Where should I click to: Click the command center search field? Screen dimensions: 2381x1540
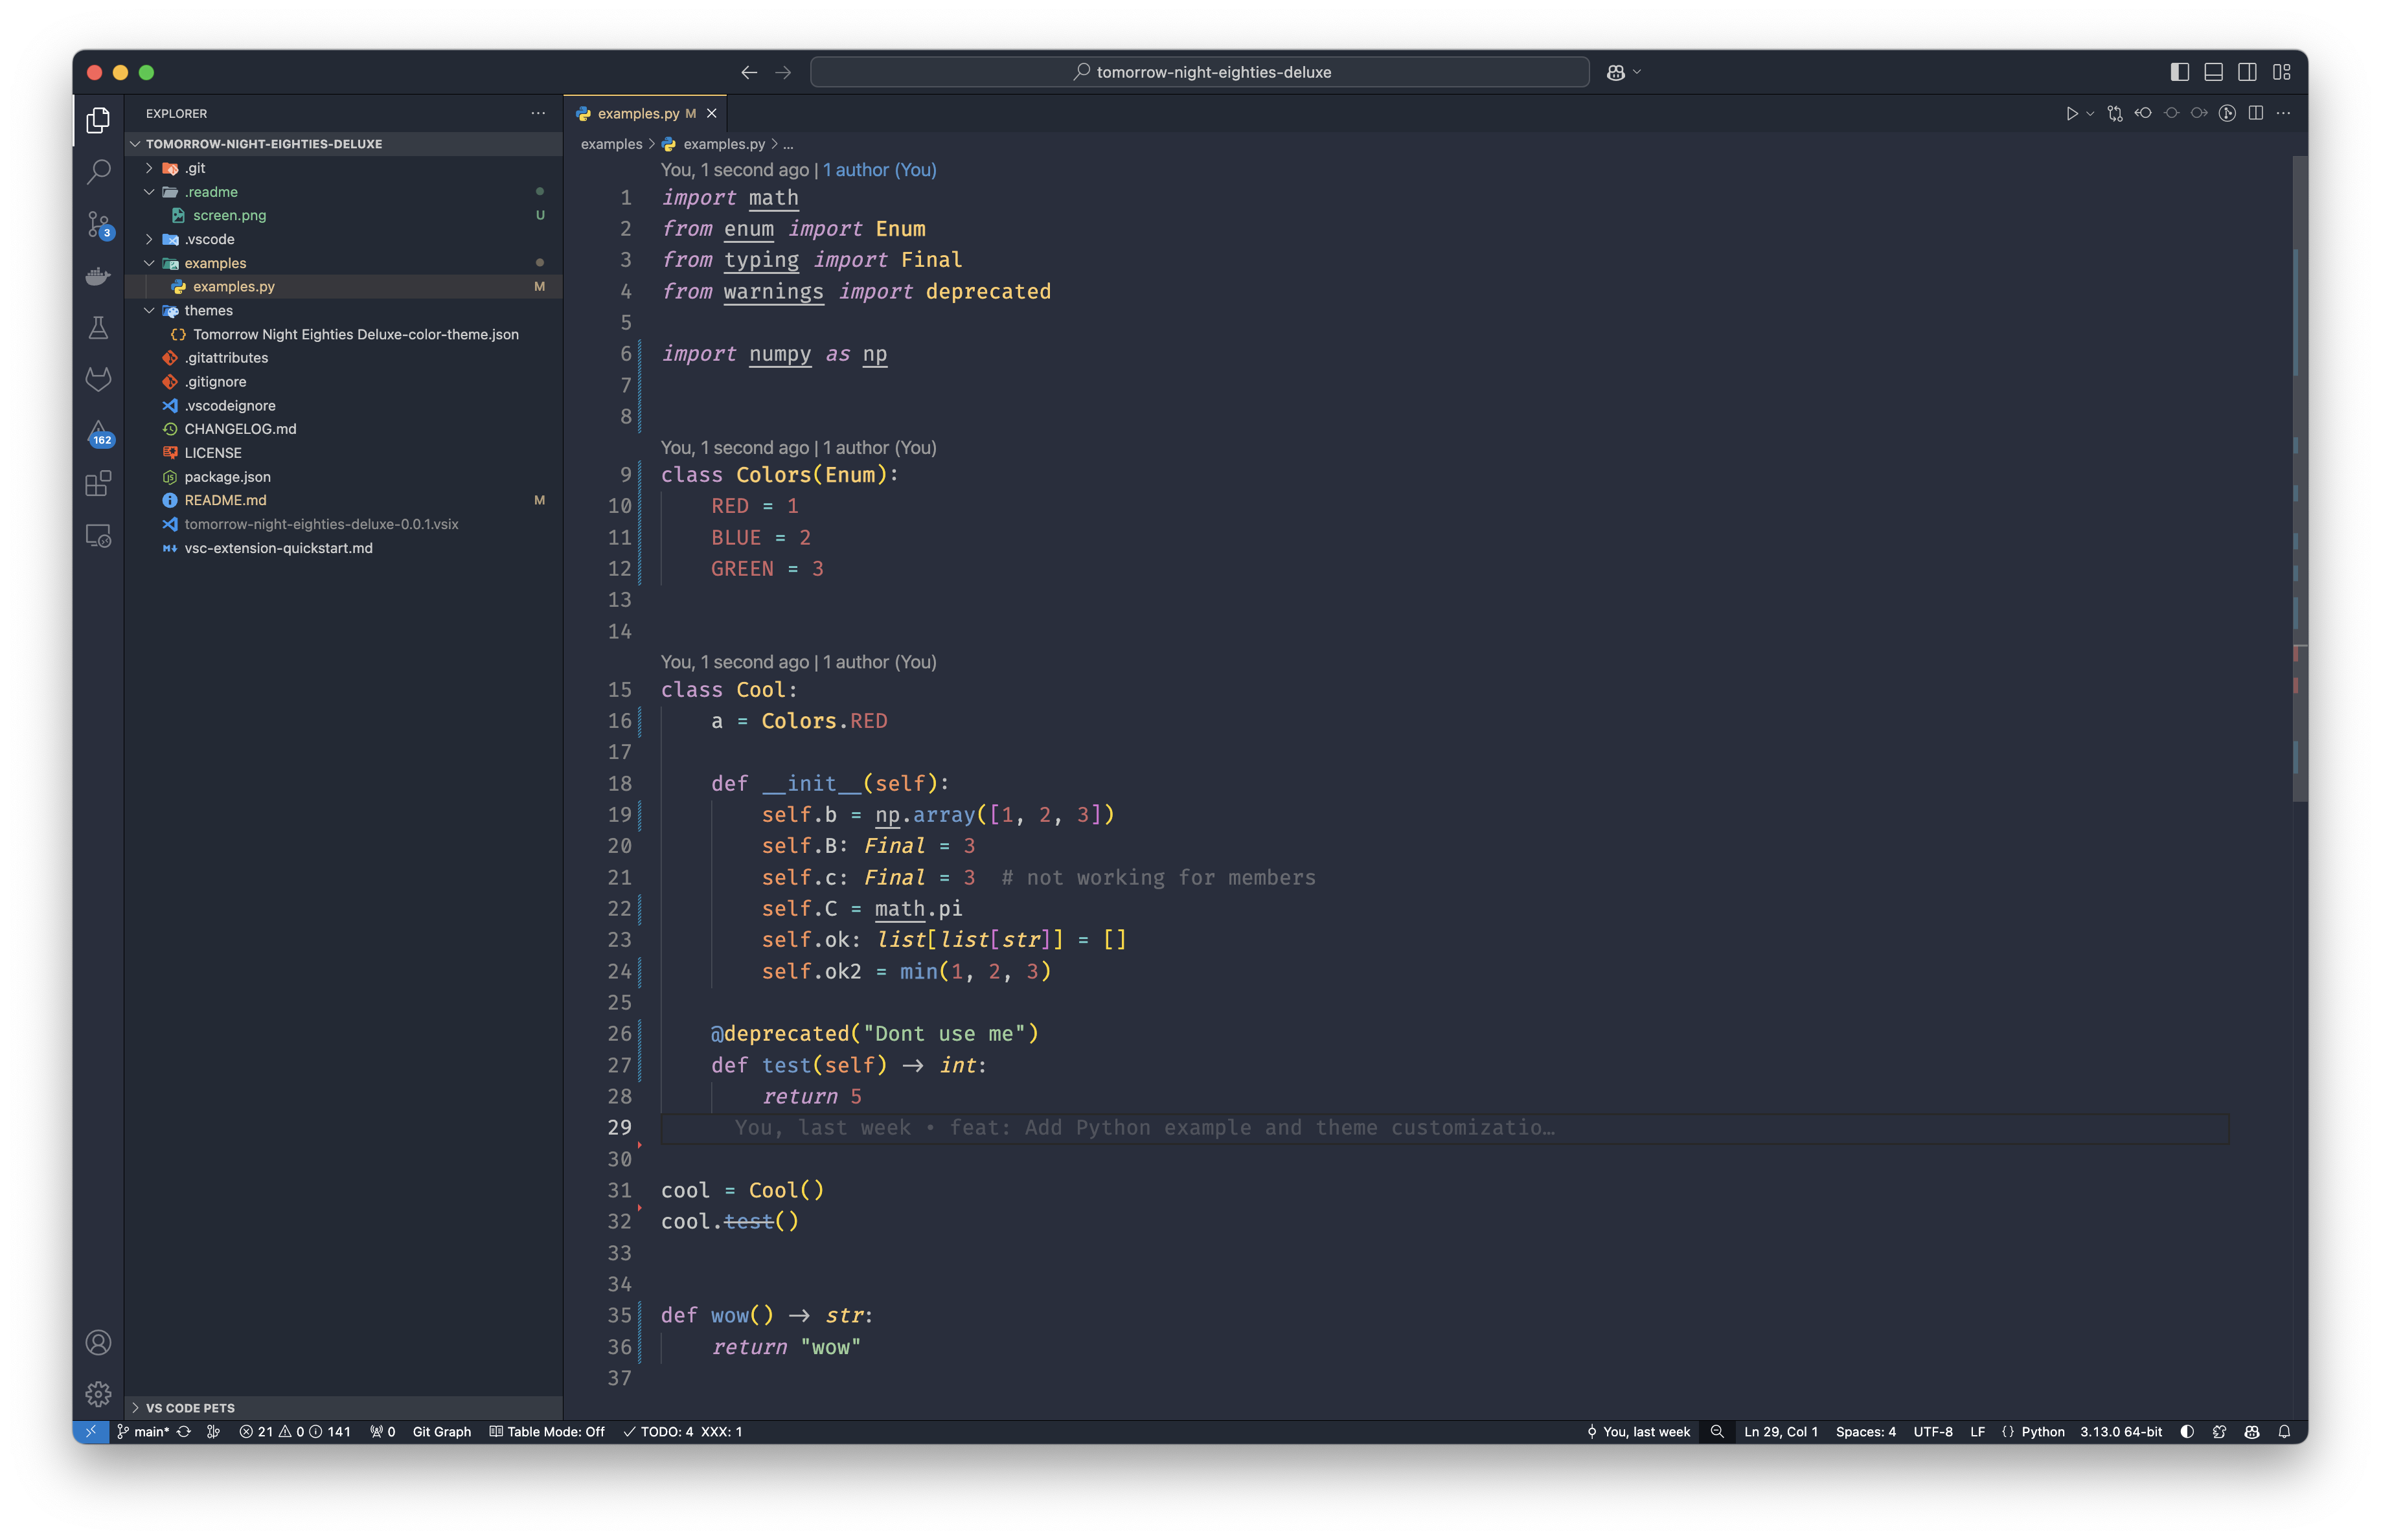(1199, 72)
